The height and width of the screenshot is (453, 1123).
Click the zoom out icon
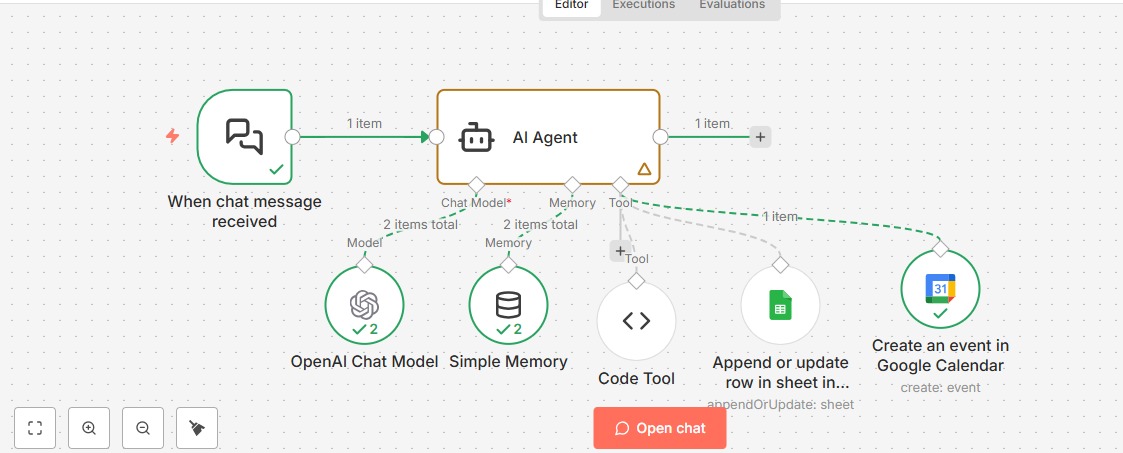(x=143, y=428)
